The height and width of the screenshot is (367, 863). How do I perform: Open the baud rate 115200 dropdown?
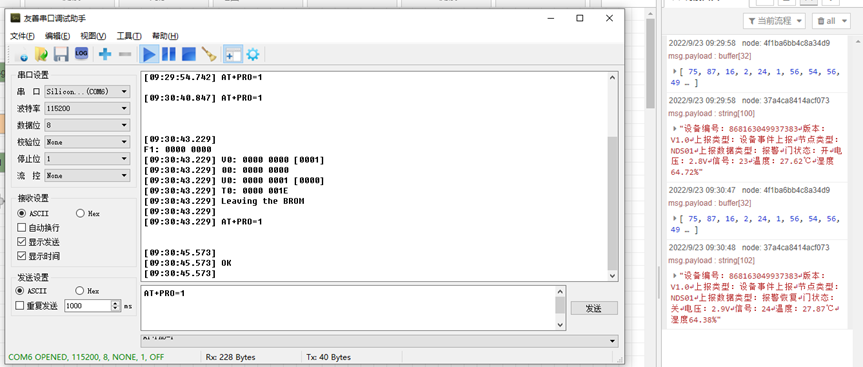(x=87, y=108)
